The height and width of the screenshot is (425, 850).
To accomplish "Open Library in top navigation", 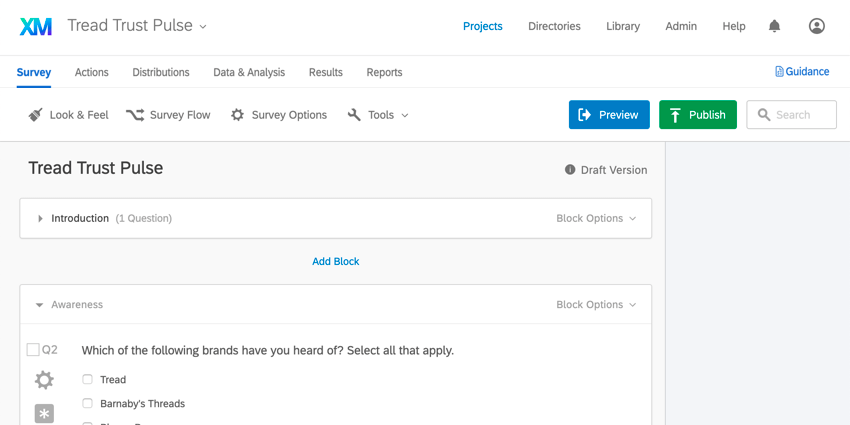I will click(x=623, y=26).
